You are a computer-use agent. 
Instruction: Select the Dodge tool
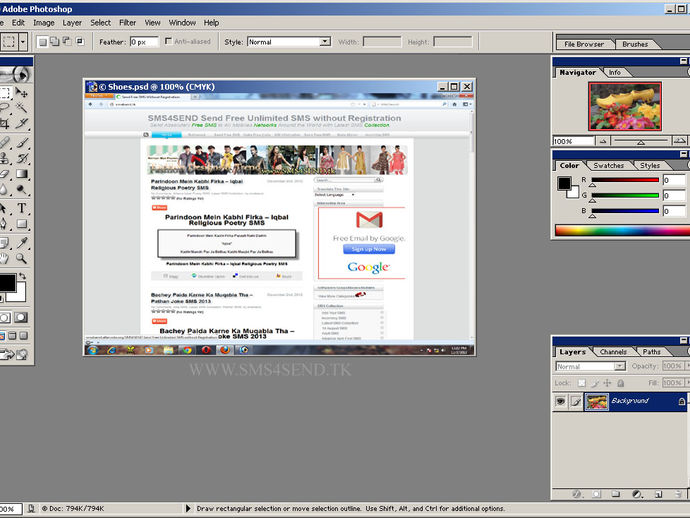21,190
